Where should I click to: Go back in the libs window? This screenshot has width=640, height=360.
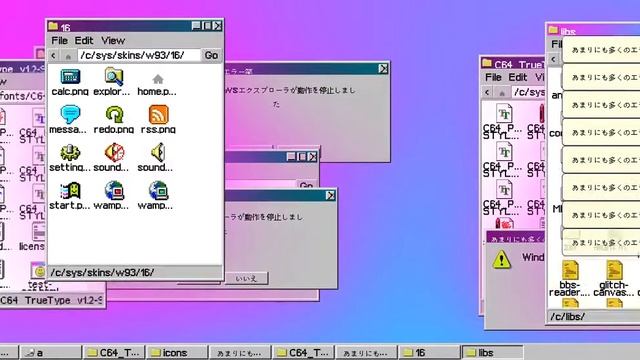553,59
